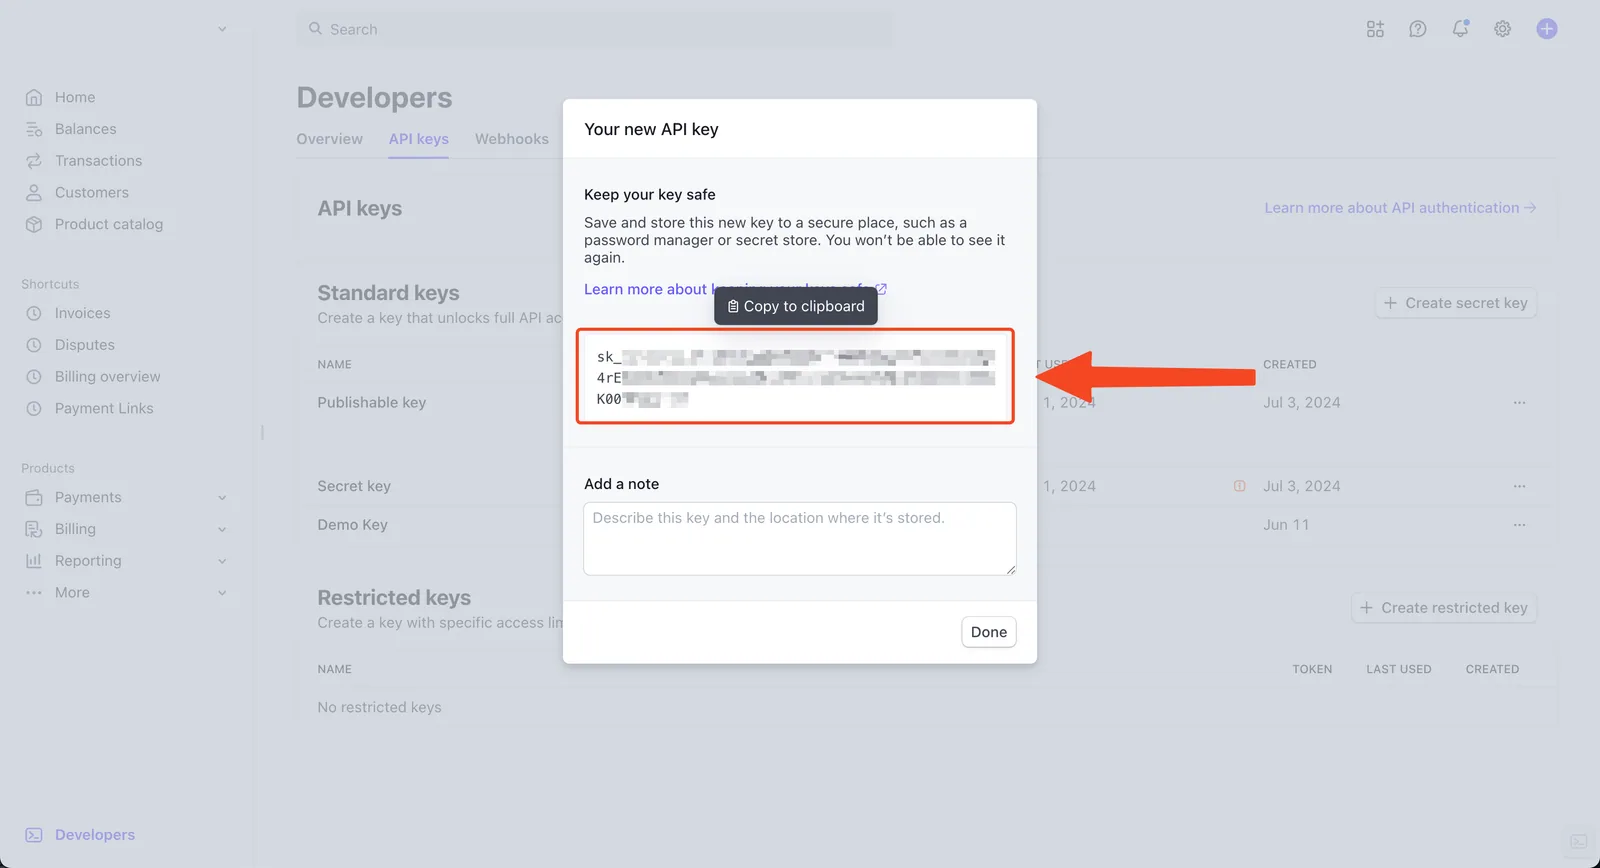This screenshot has width=1600, height=868.
Task: Open the Secret key row options menu
Action: pos(1519,486)
